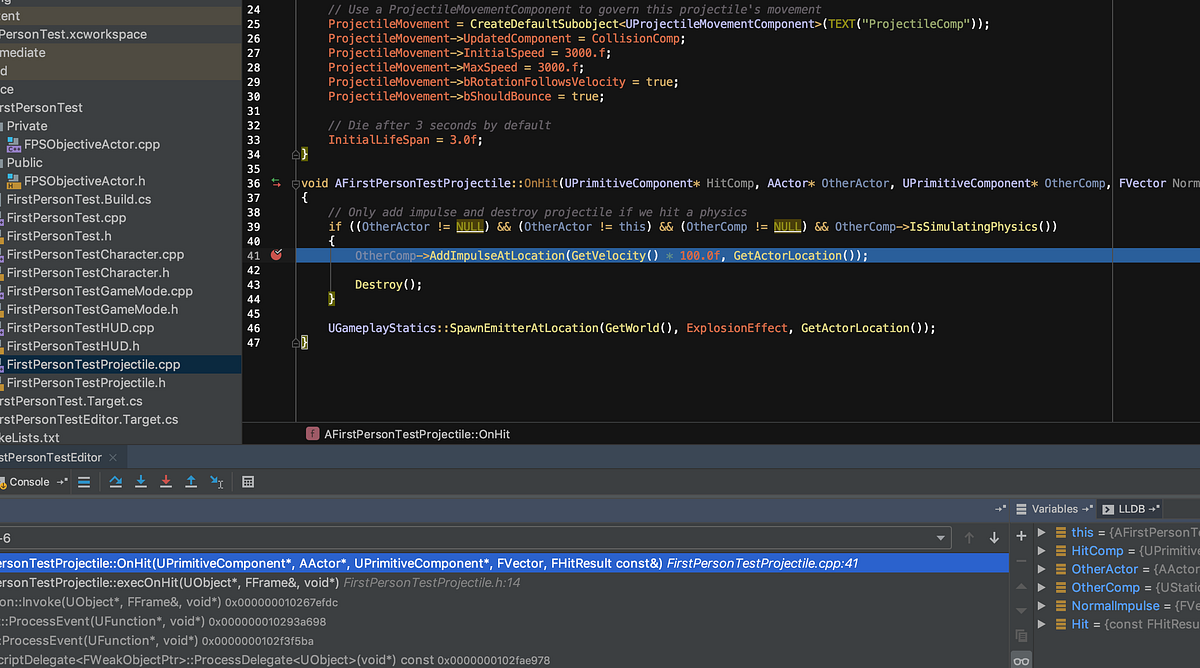
Task: Use the Smart Step Into icon
Action: (217, 481)
